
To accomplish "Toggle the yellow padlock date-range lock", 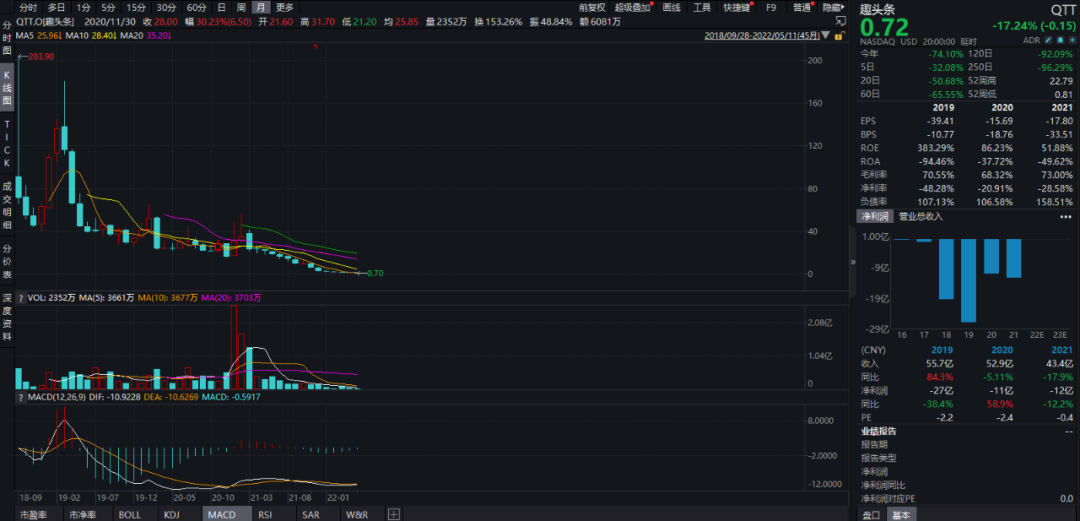I will (x=840, y=36).
